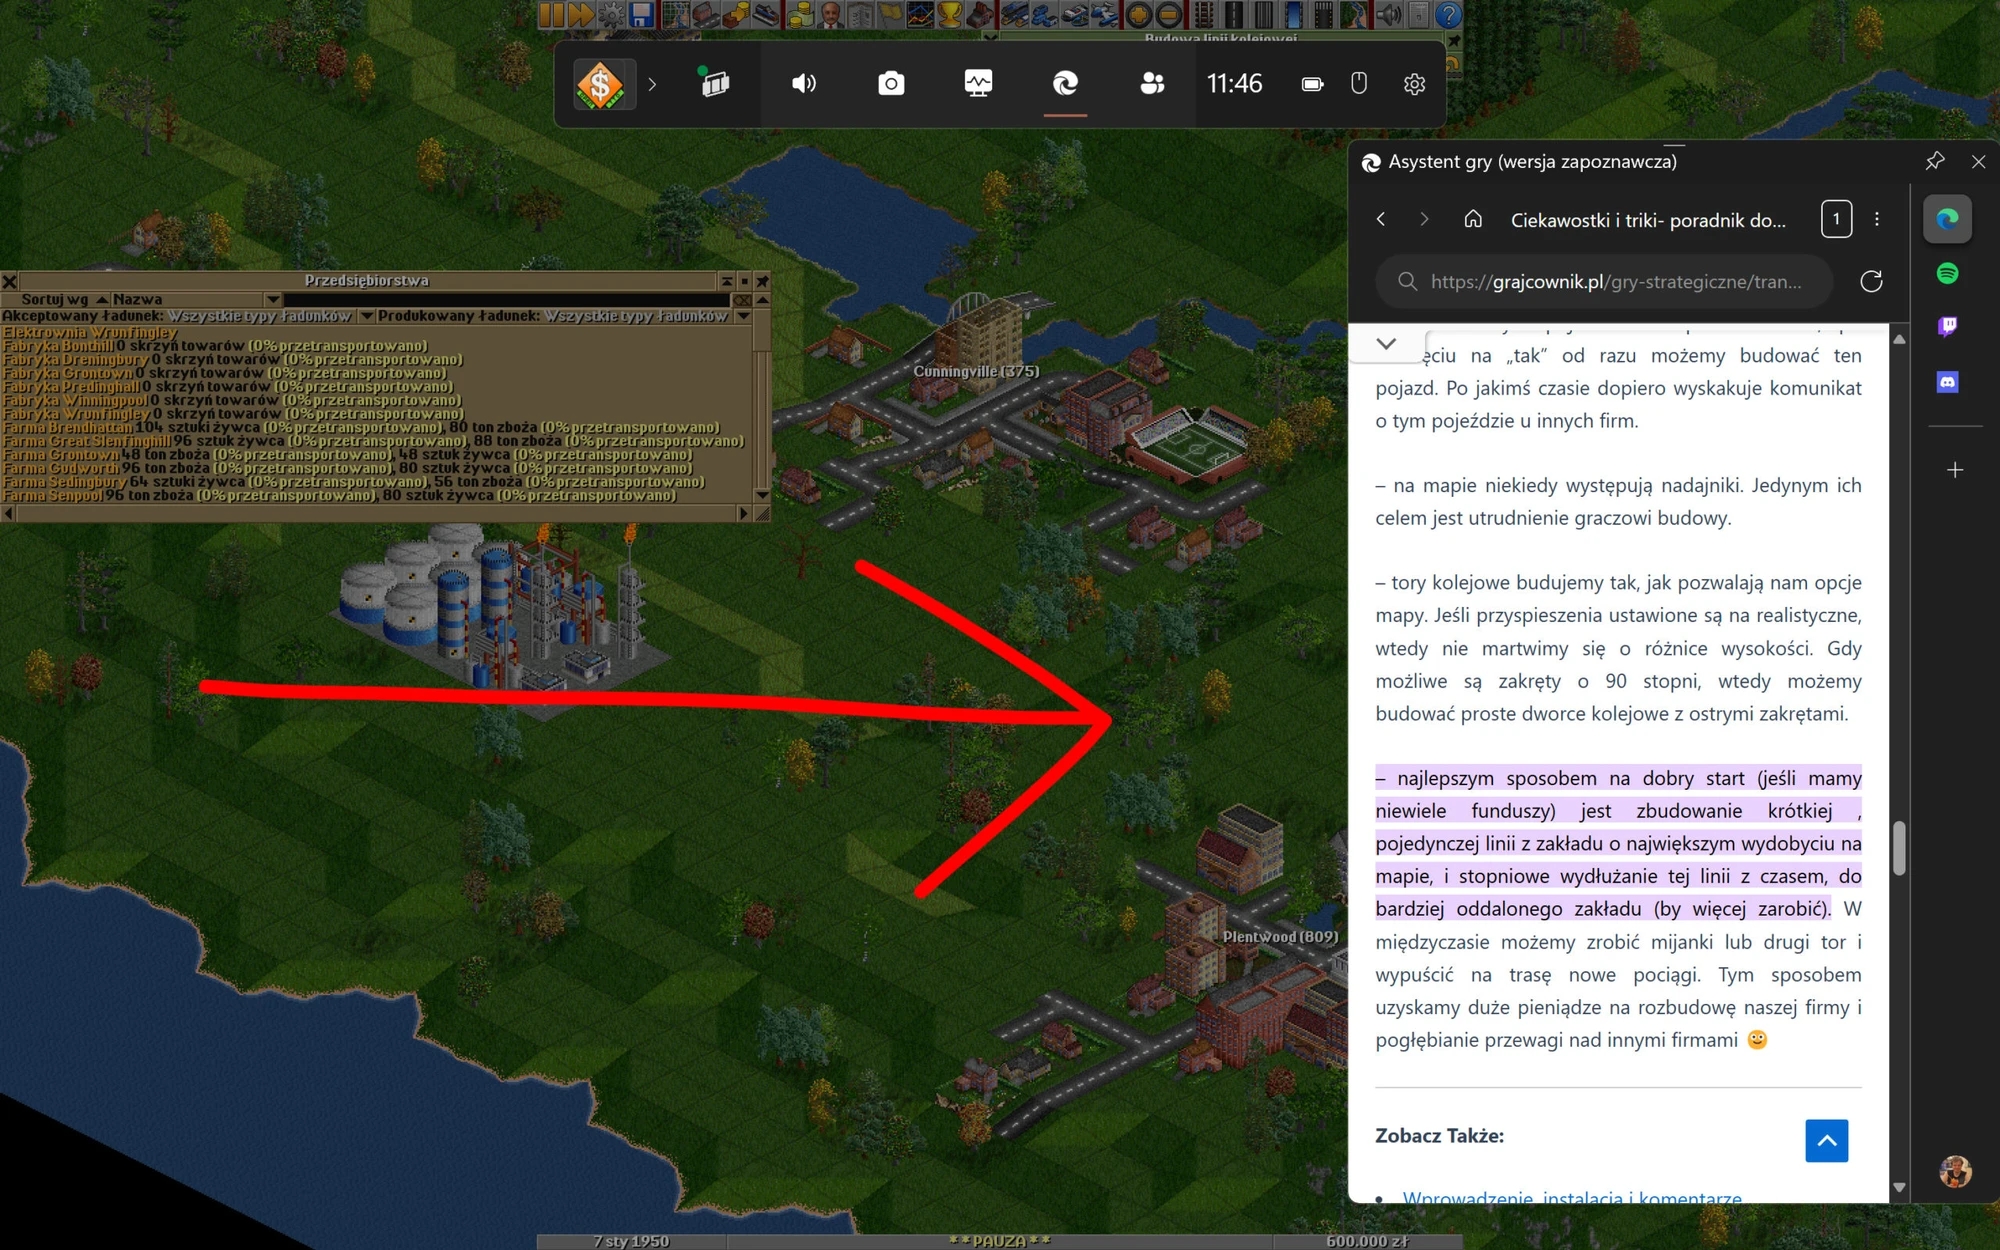Expand the Akceptowany ładunek cargo dropdown

[x=366, y=316]
